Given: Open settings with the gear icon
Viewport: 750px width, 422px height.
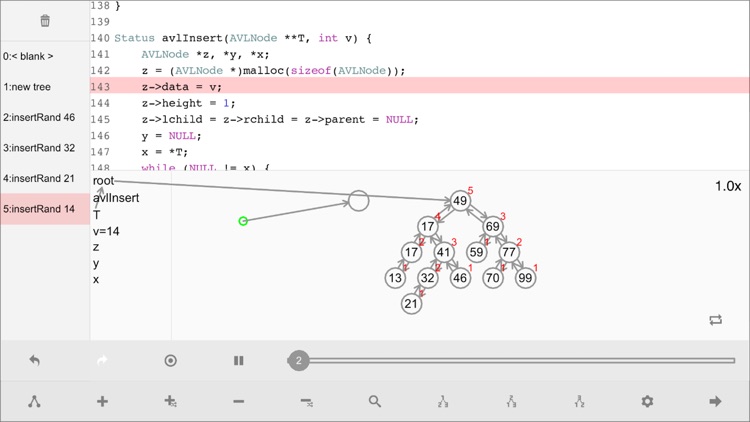Looking at the screenshot, I should click(x=647, y=401).
